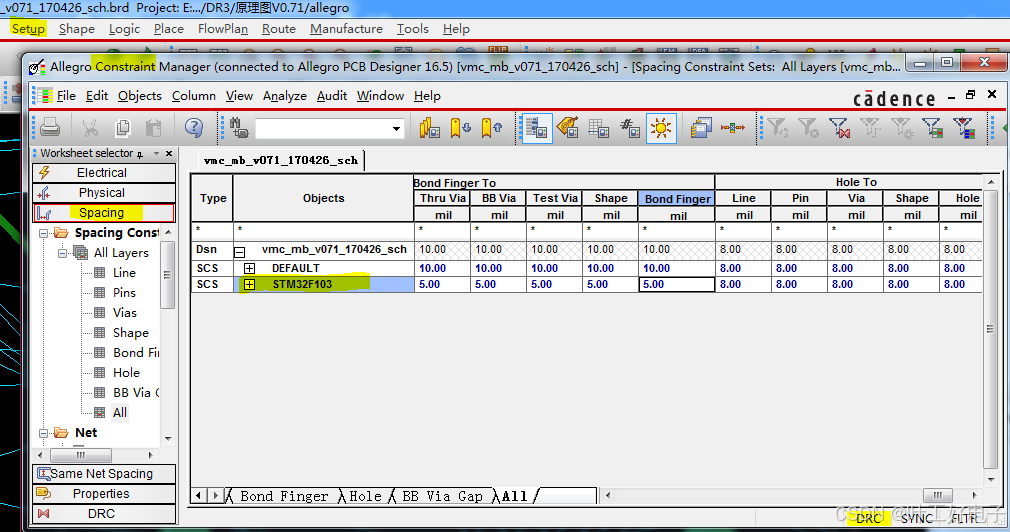Viewport: 1010px width, 532px height.
Task: Click the lightning icon on the Electrical button
Action: [x=44, y=173]
